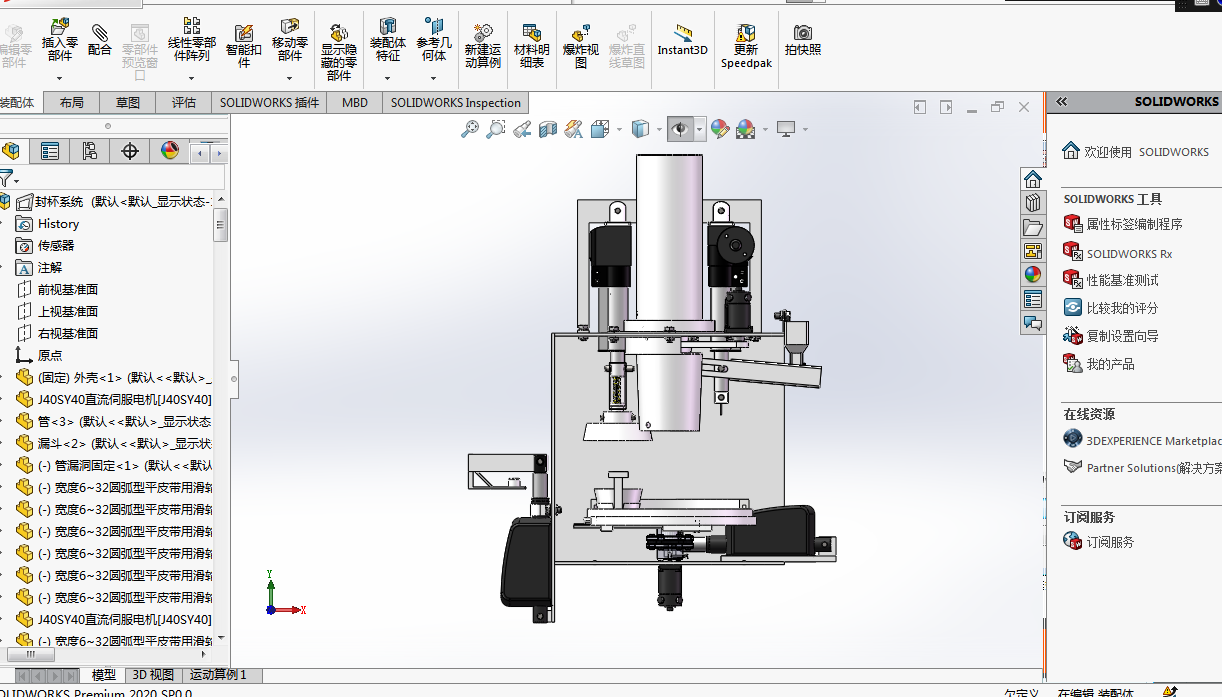Viewport: 1222px width, 697px height.
Task: Switch to the 评估 (Evaluate) tab
Action: (184, 102)
